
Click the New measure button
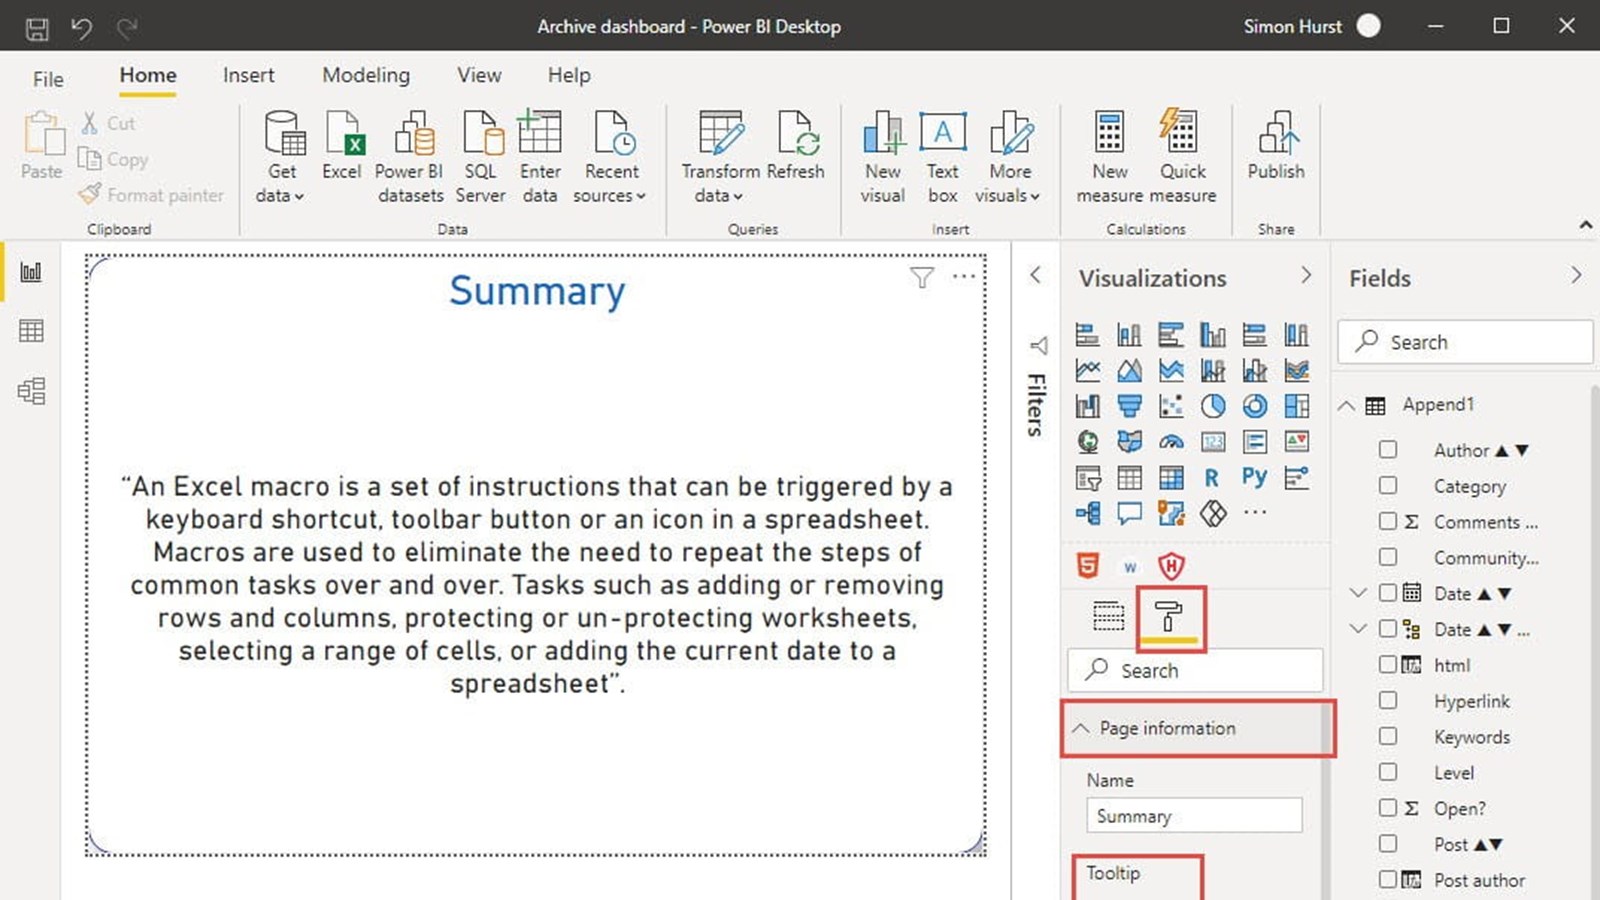pos(1109,155)
